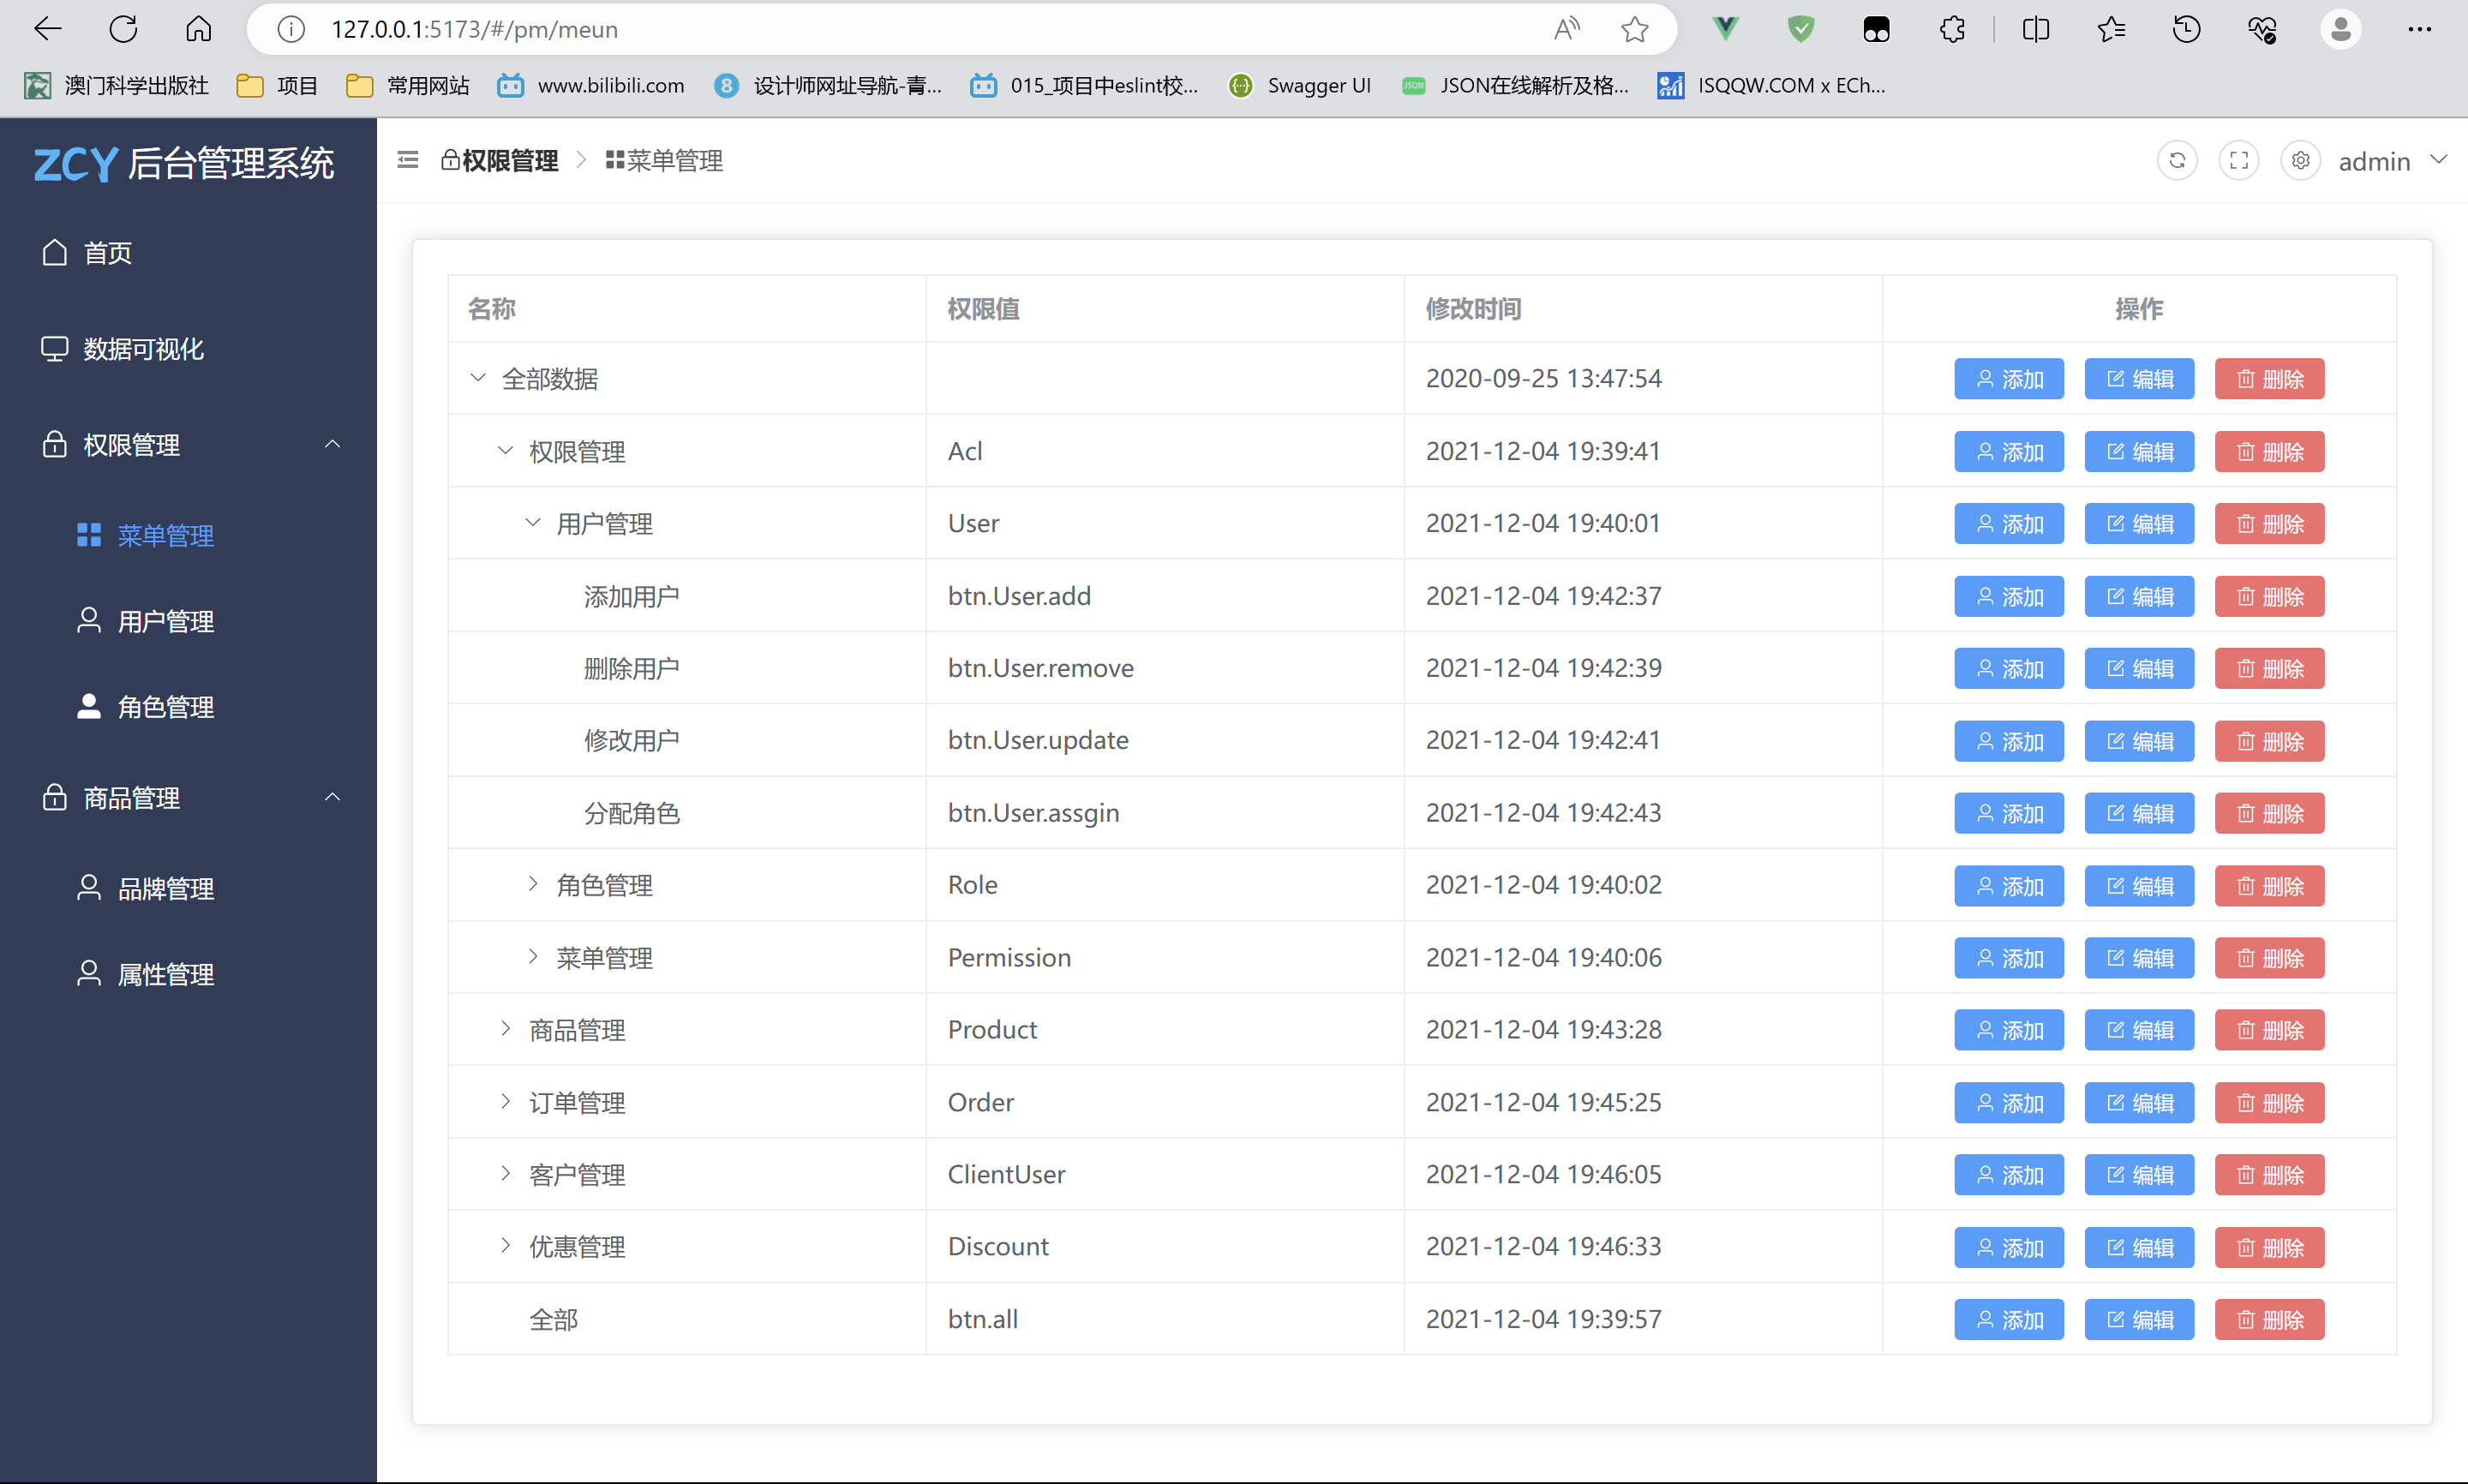2468x1484 pixels.
Task: Expand the 优惠管理 row
Action: tap(505, 1246)
